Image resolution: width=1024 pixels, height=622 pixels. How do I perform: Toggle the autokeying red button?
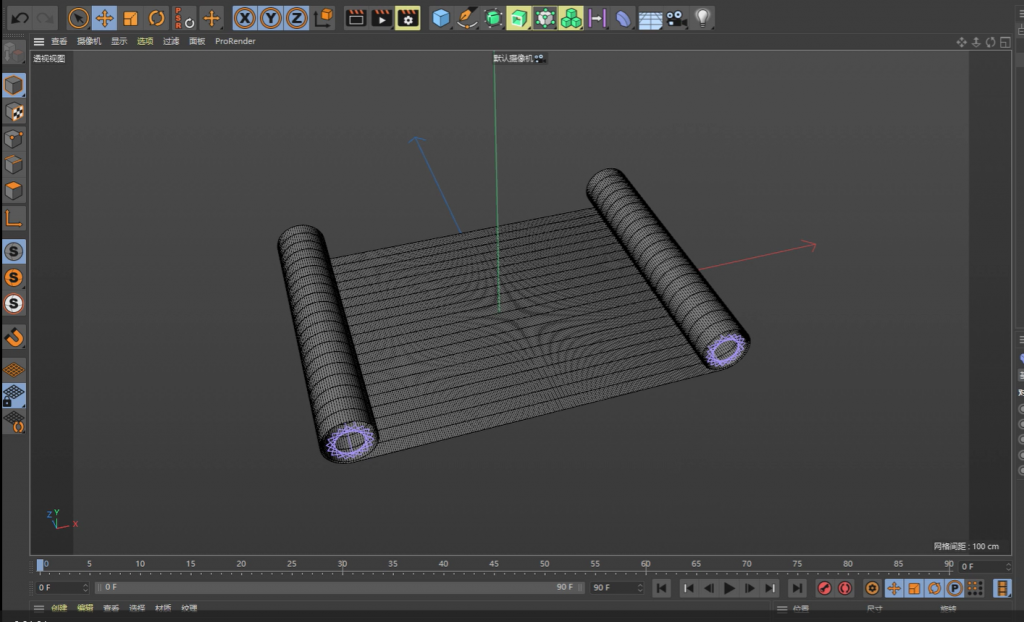(x=845, y=588)
